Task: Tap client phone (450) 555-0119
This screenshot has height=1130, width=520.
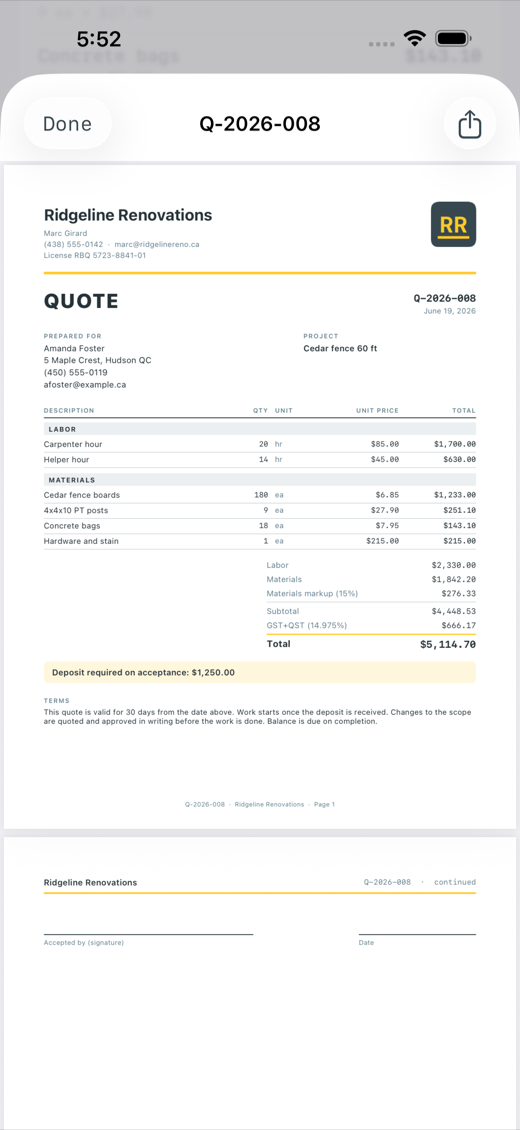Action: click(x=76, y=373)
